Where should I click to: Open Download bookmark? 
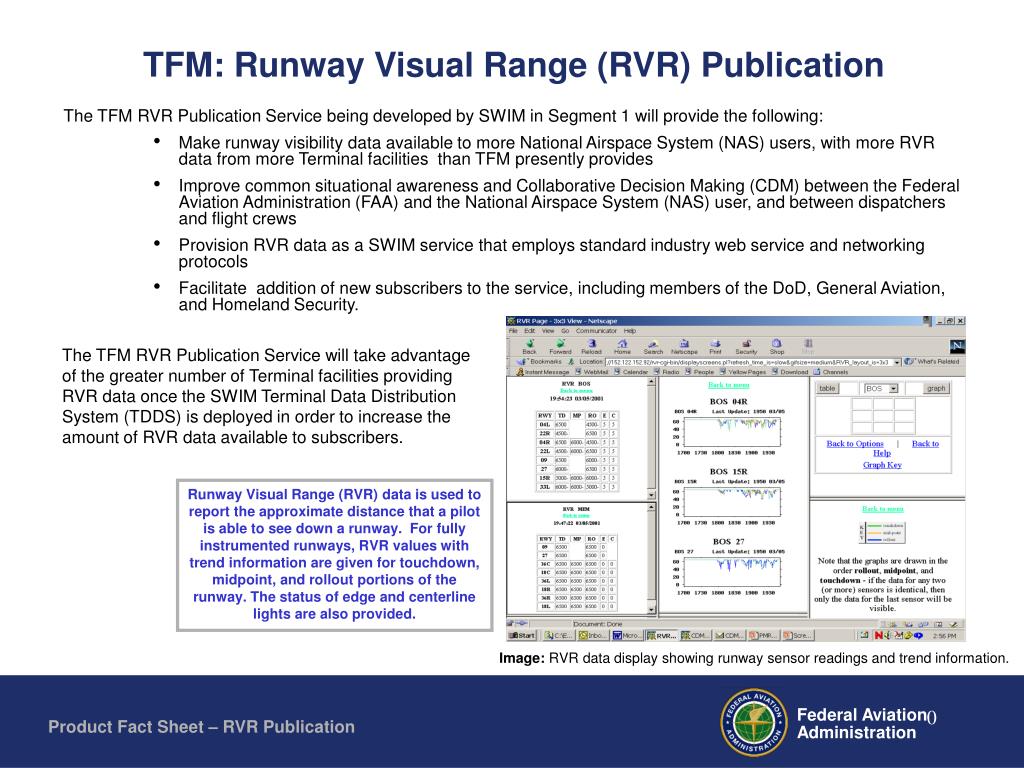[x=790, y=372]
